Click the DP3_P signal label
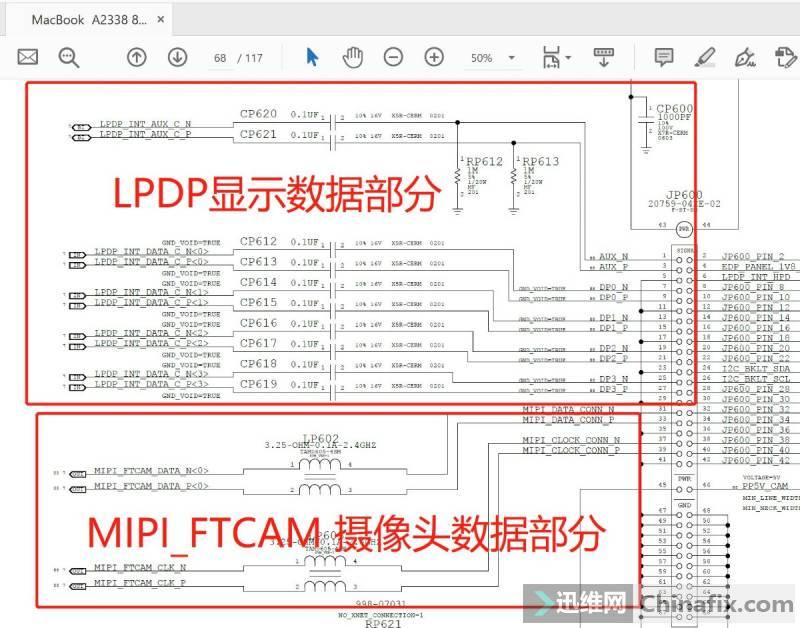The height and width of the screenshot is (628, 800). tap(613, 389)
